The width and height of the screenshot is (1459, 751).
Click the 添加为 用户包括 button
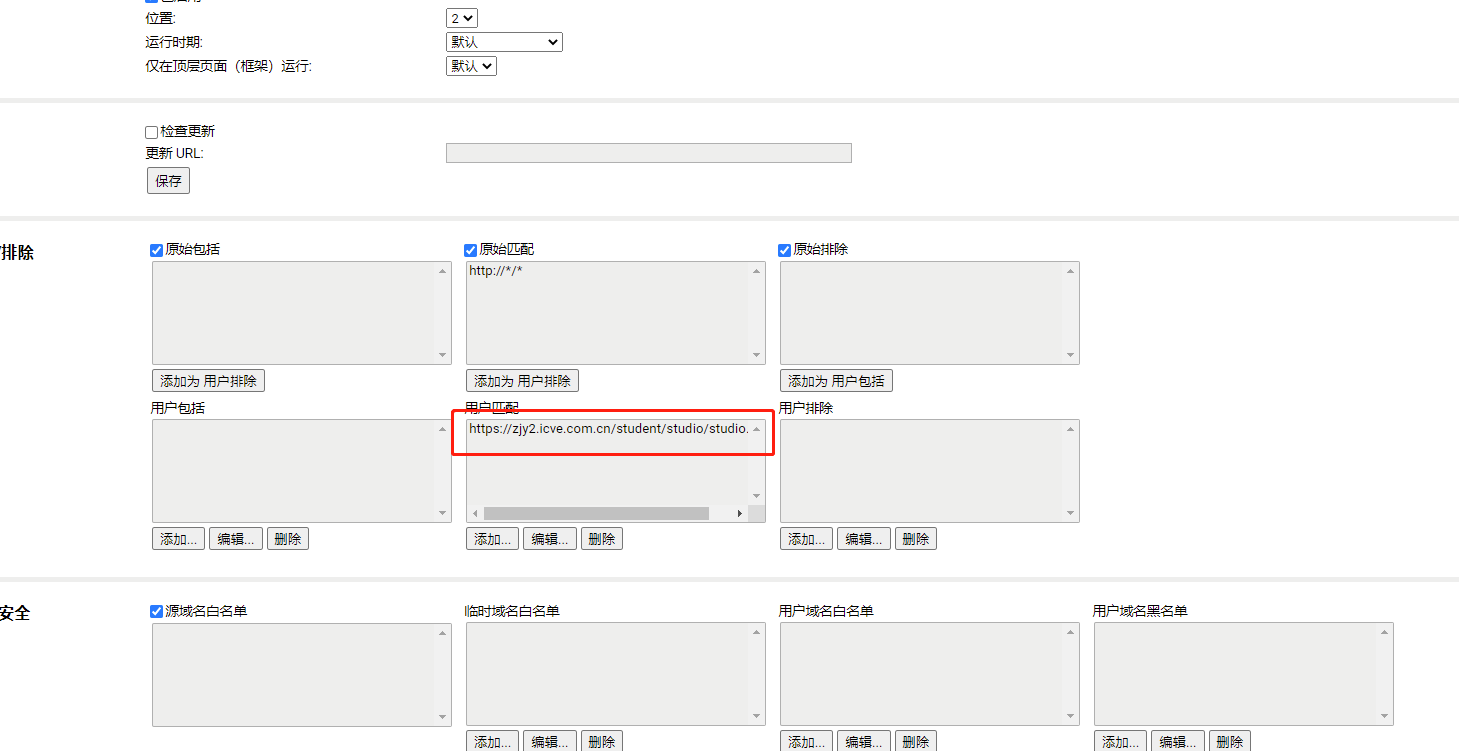836,380
